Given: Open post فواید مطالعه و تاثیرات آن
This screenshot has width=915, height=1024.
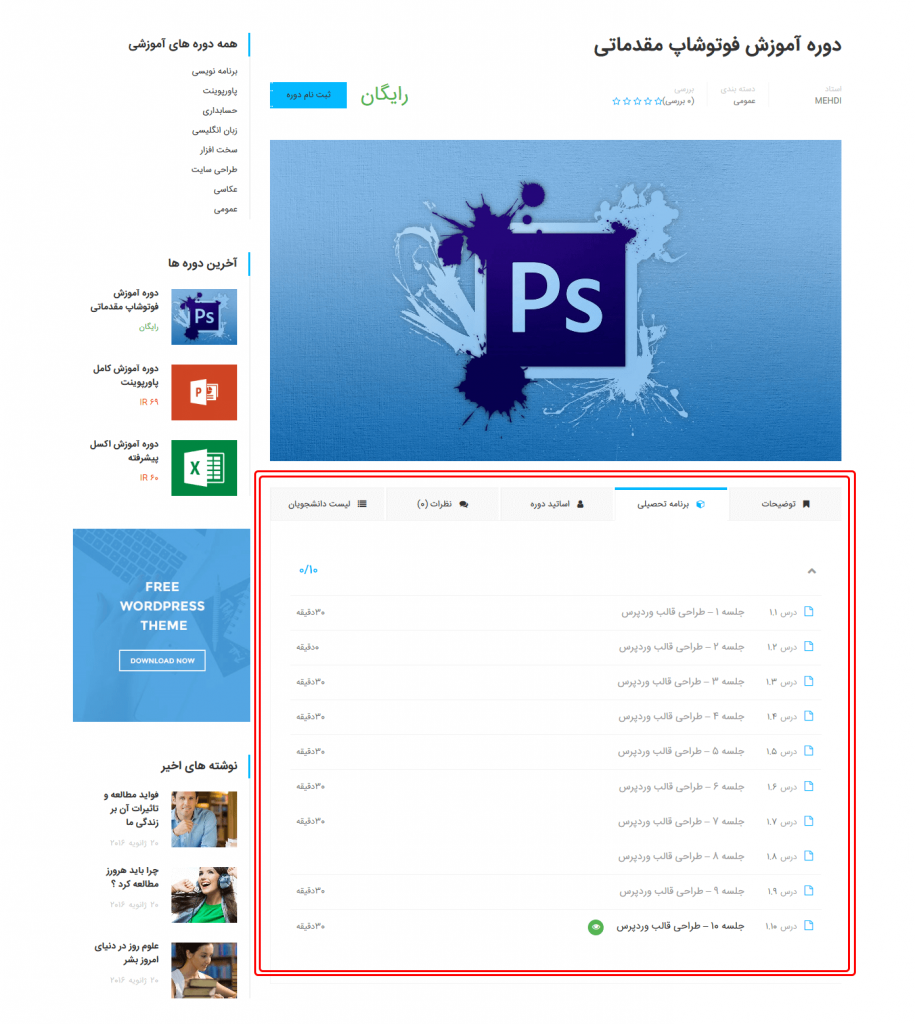Looking at the screenshot, I should tap(131, 808).
